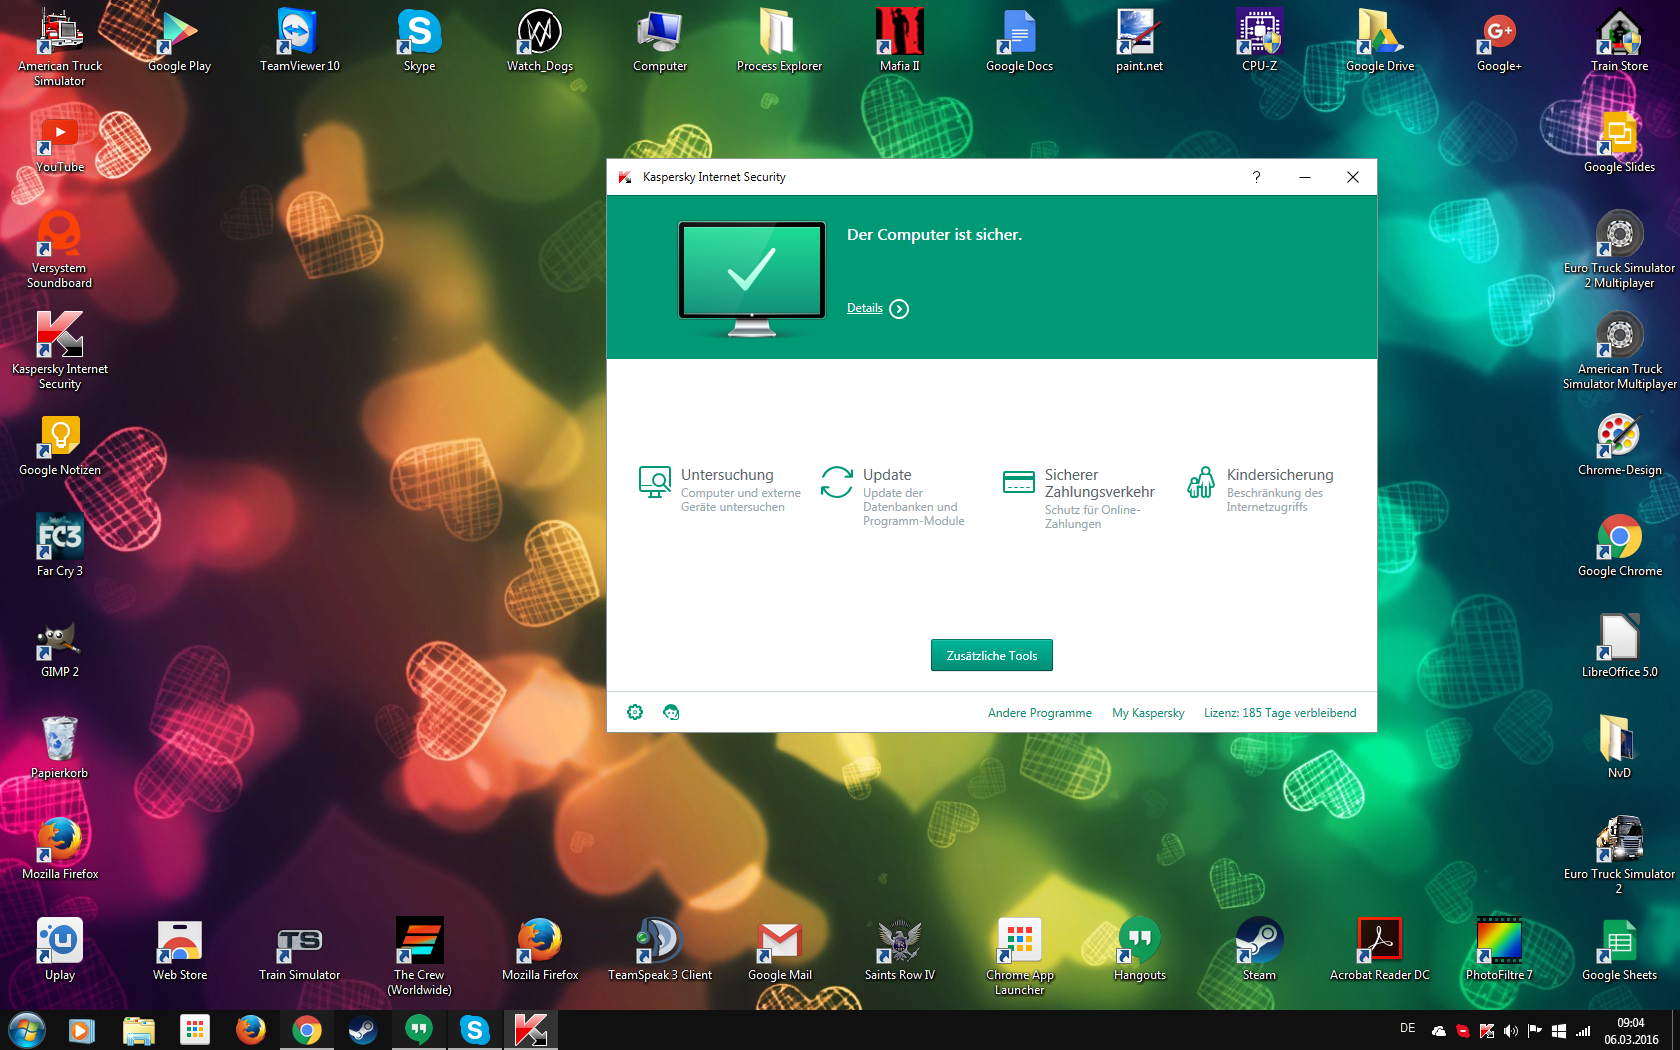Click the Sicherer Zahlungsverkehr card icon
1680x1050 pixels.
pos(1019,482)
